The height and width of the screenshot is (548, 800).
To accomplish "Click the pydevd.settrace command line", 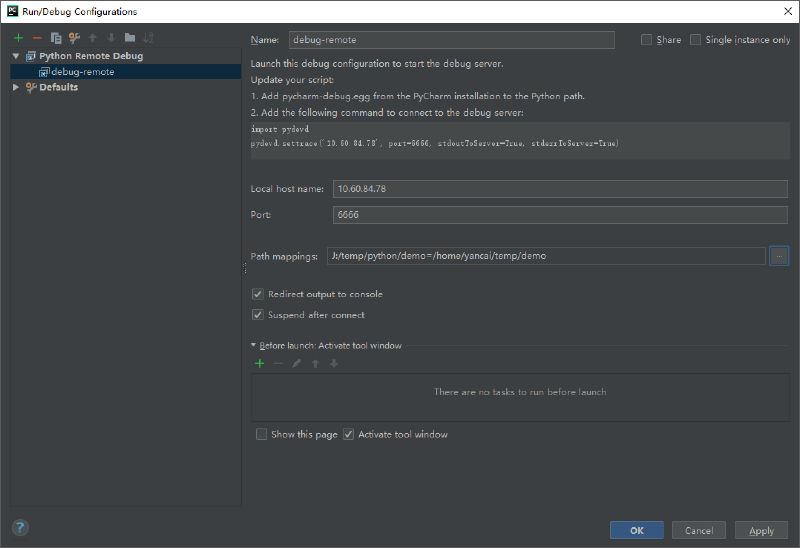I will pos(435,143).
